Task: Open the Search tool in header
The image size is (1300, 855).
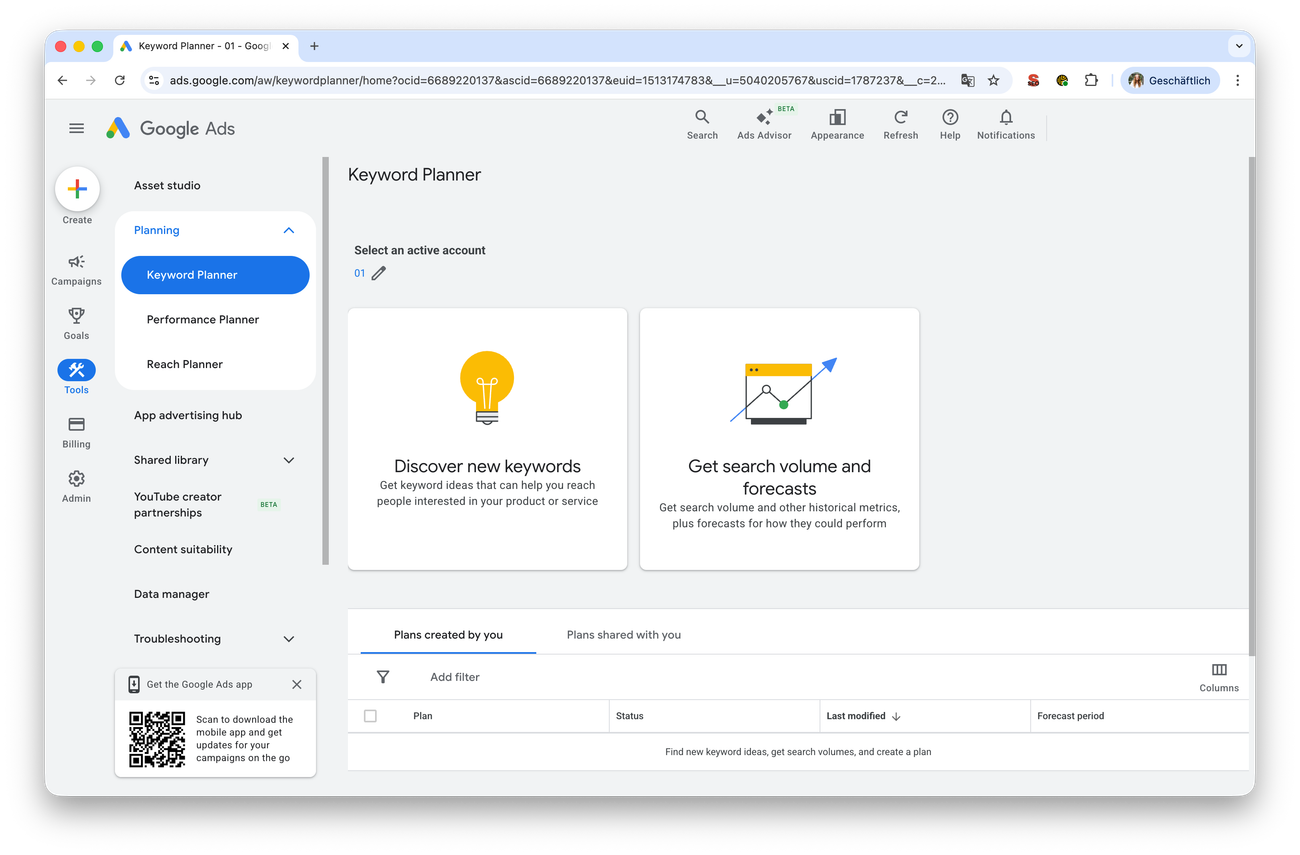Action: [x=702, y=125]
